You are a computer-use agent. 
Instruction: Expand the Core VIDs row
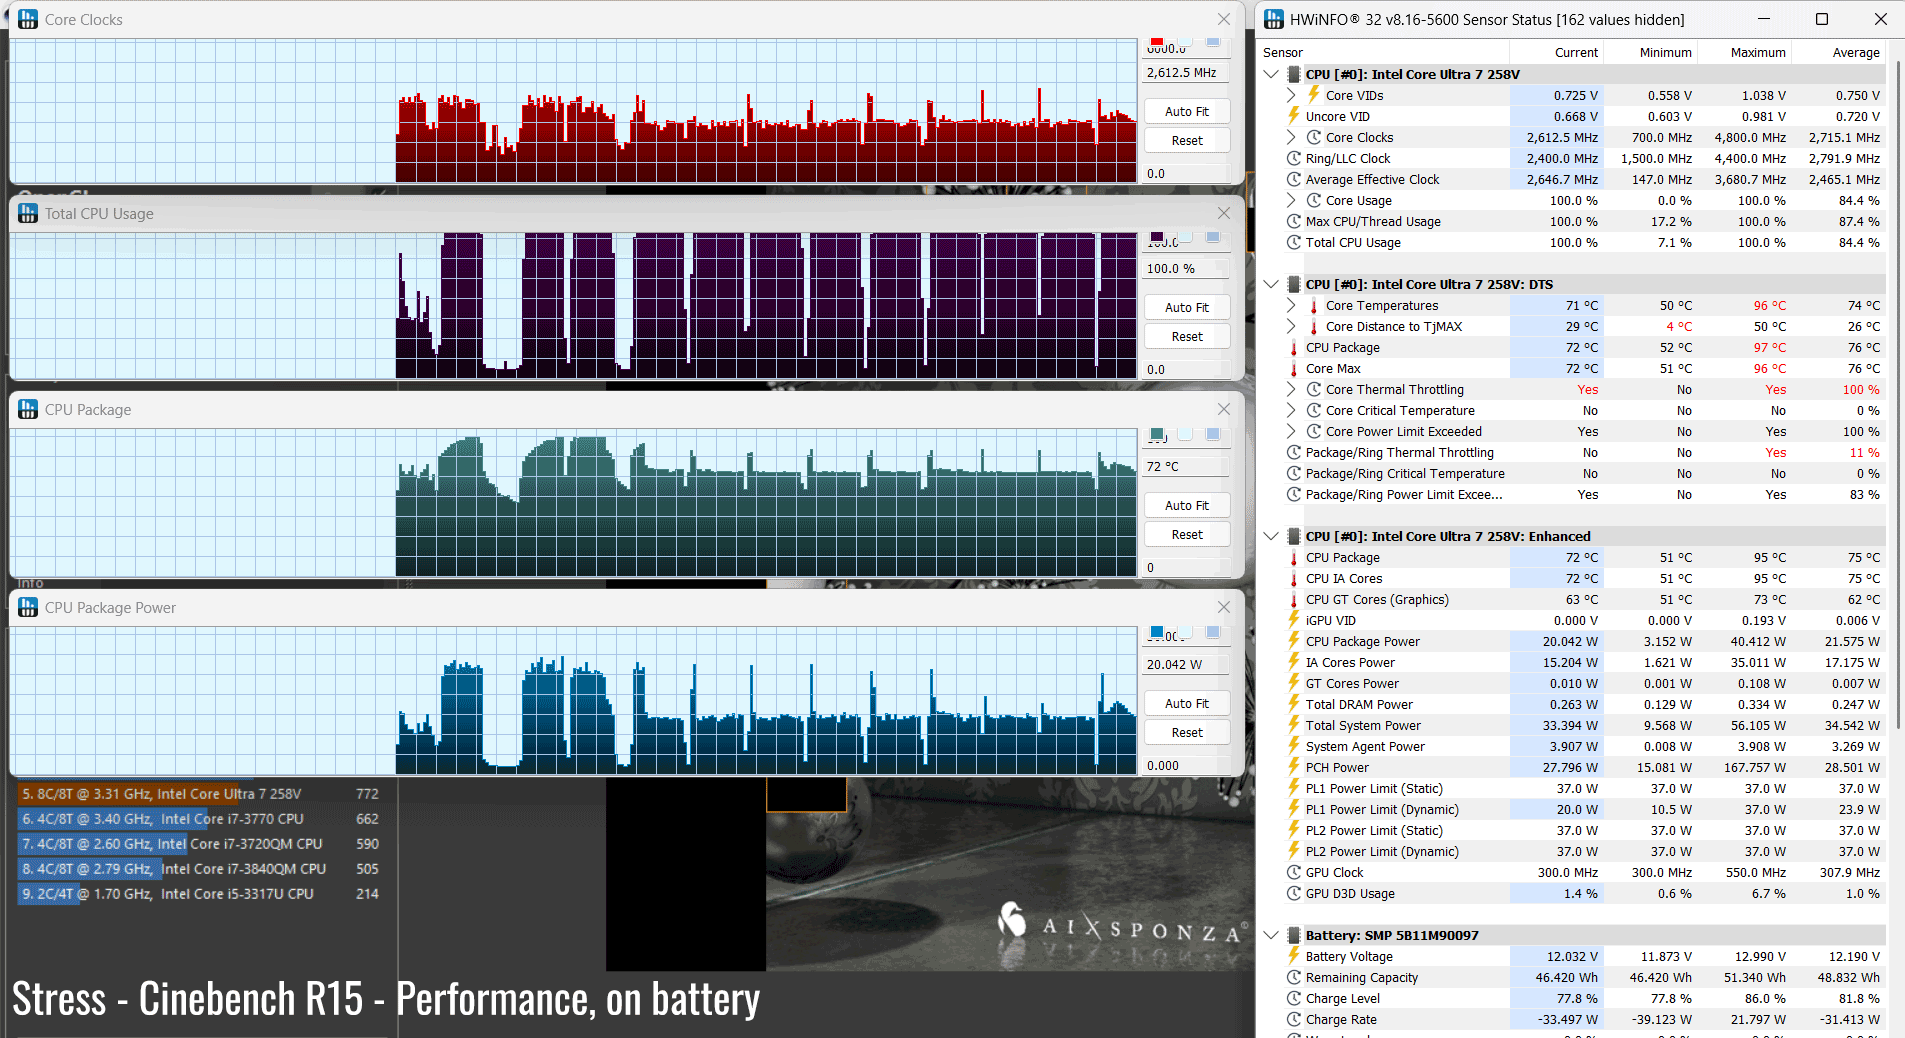[1291, 95]
